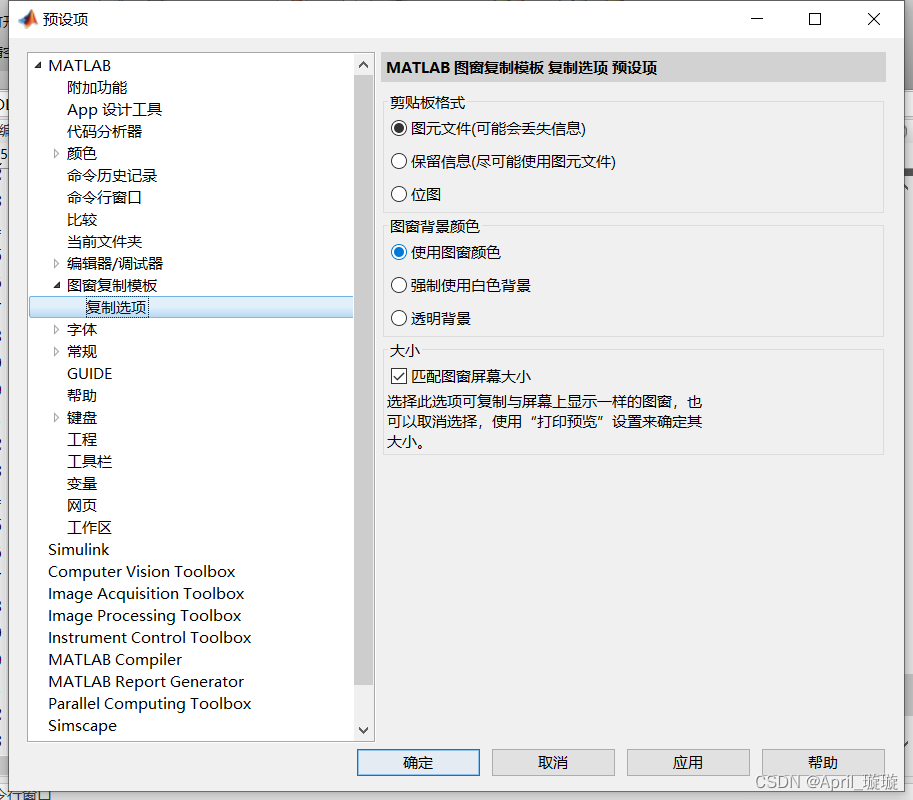This screenshot has height=800, width=913.
Task: Expand the 键盘 preferences node
Action: click(x=57, y=417)
